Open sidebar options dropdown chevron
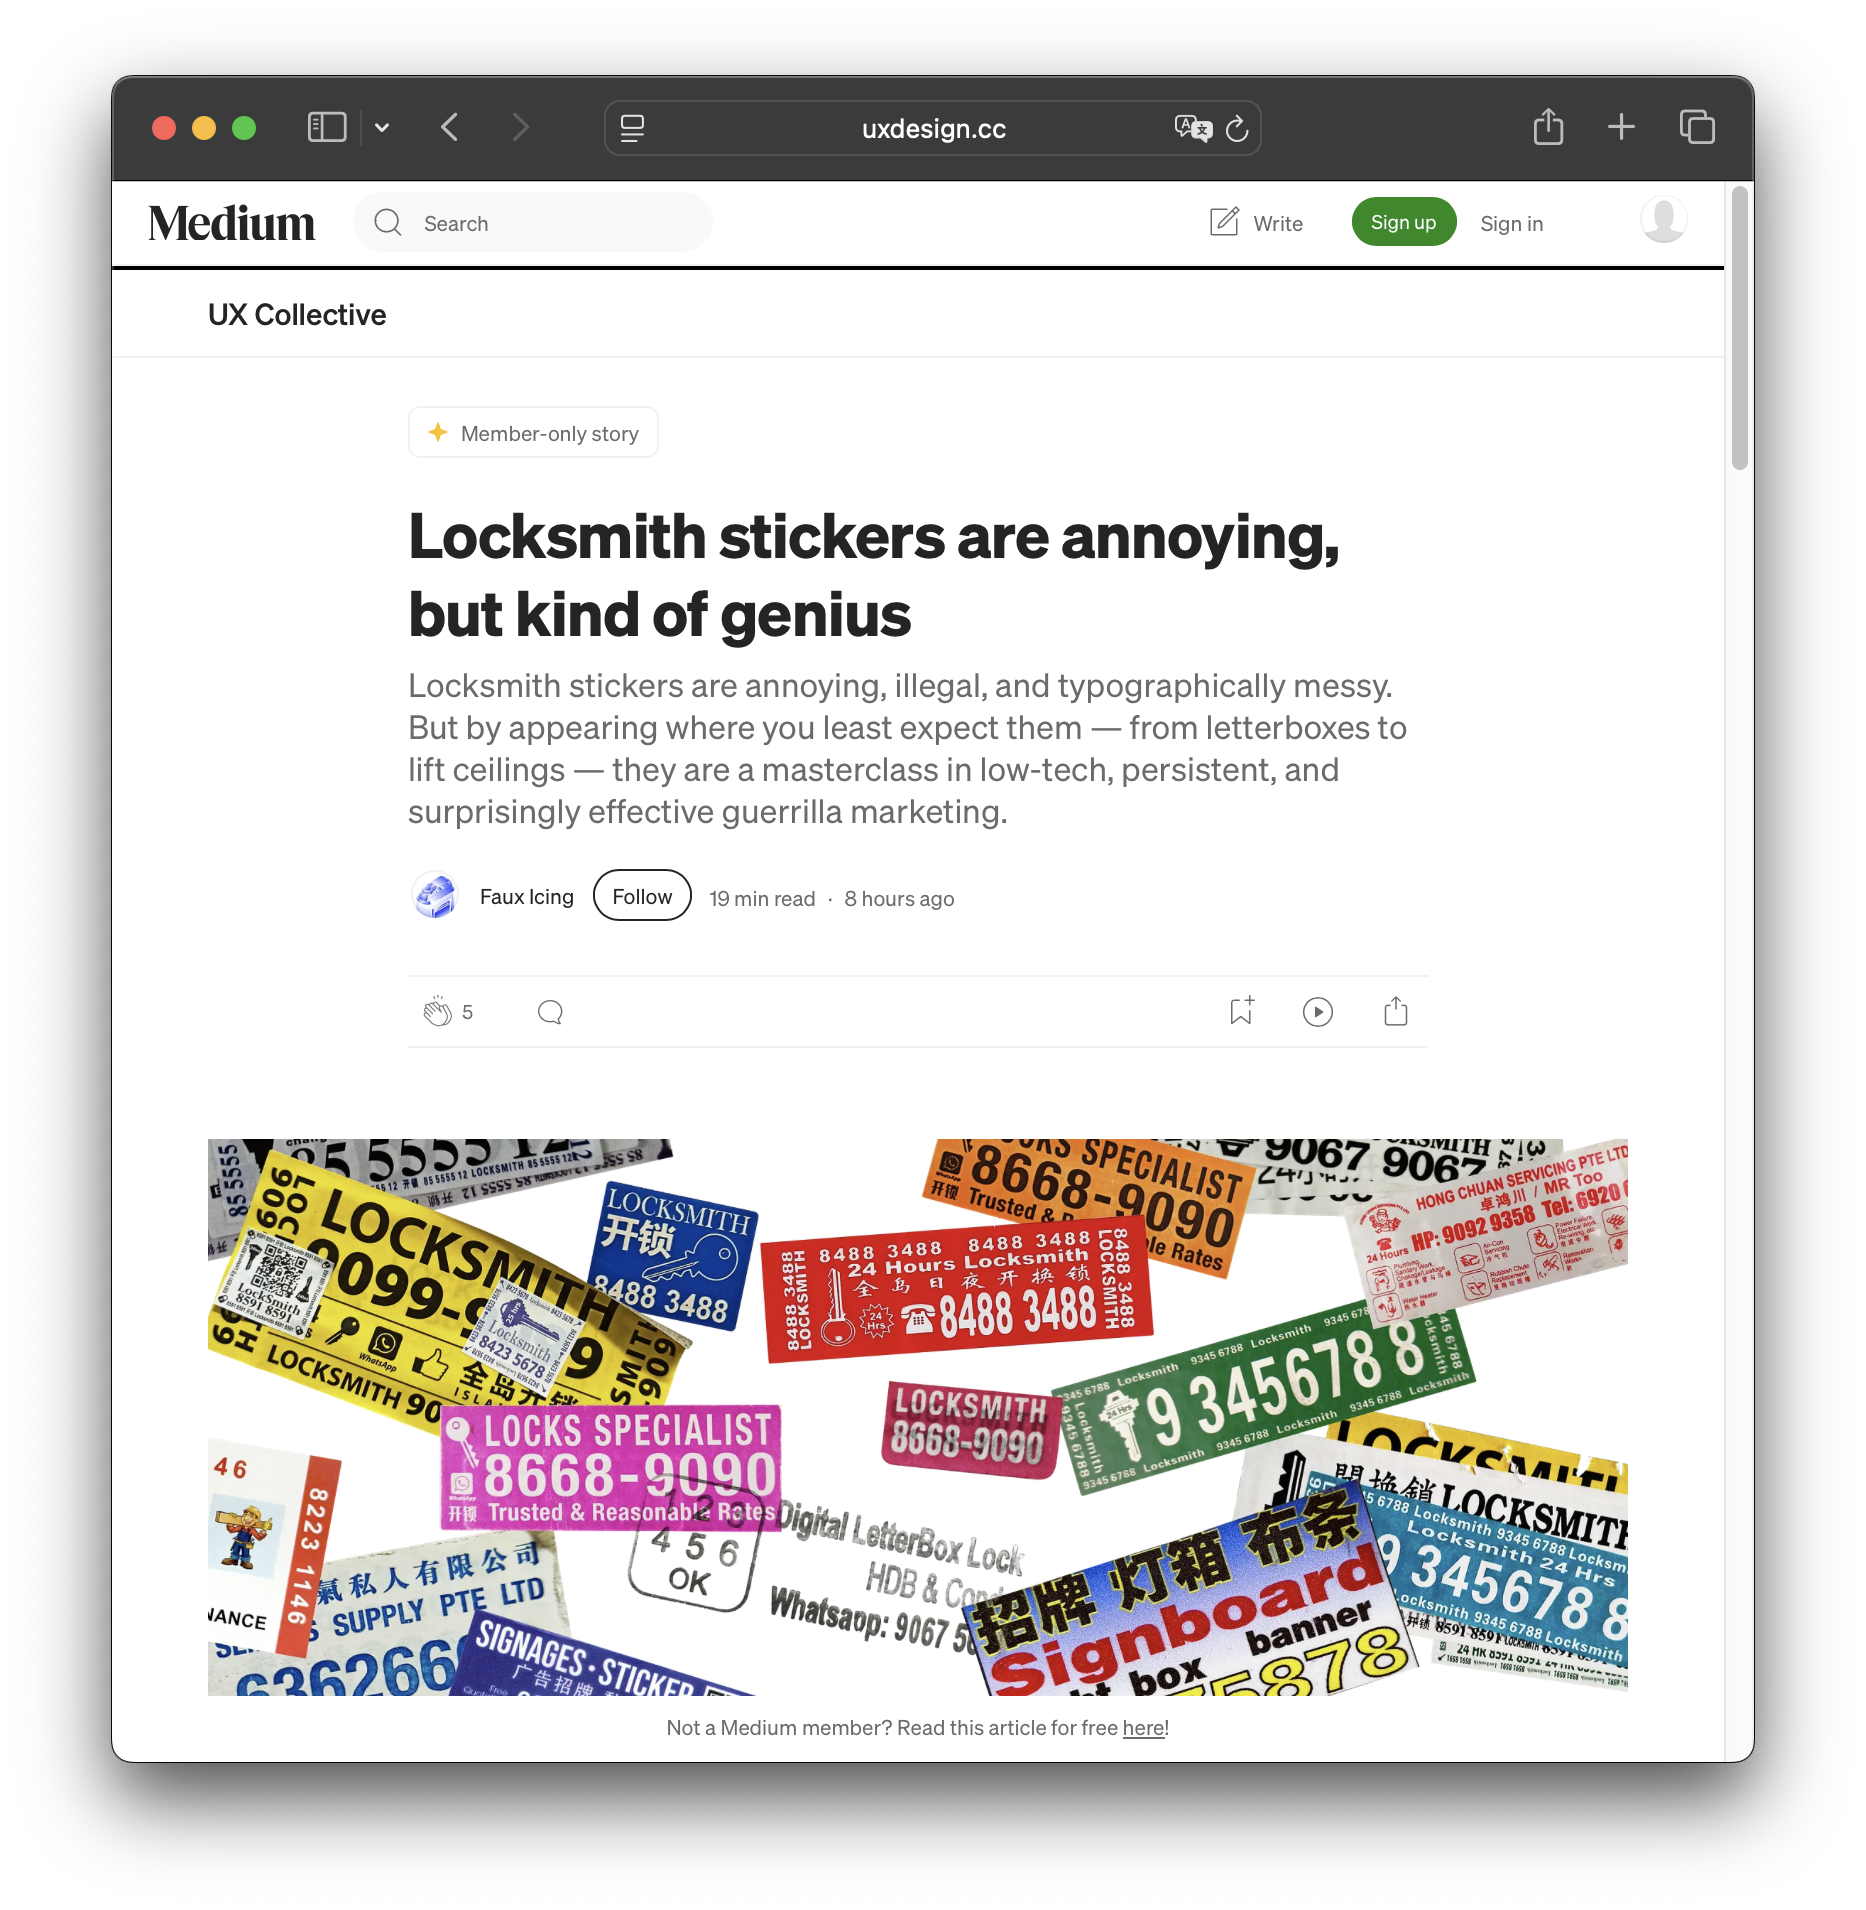 click(382, 128)
